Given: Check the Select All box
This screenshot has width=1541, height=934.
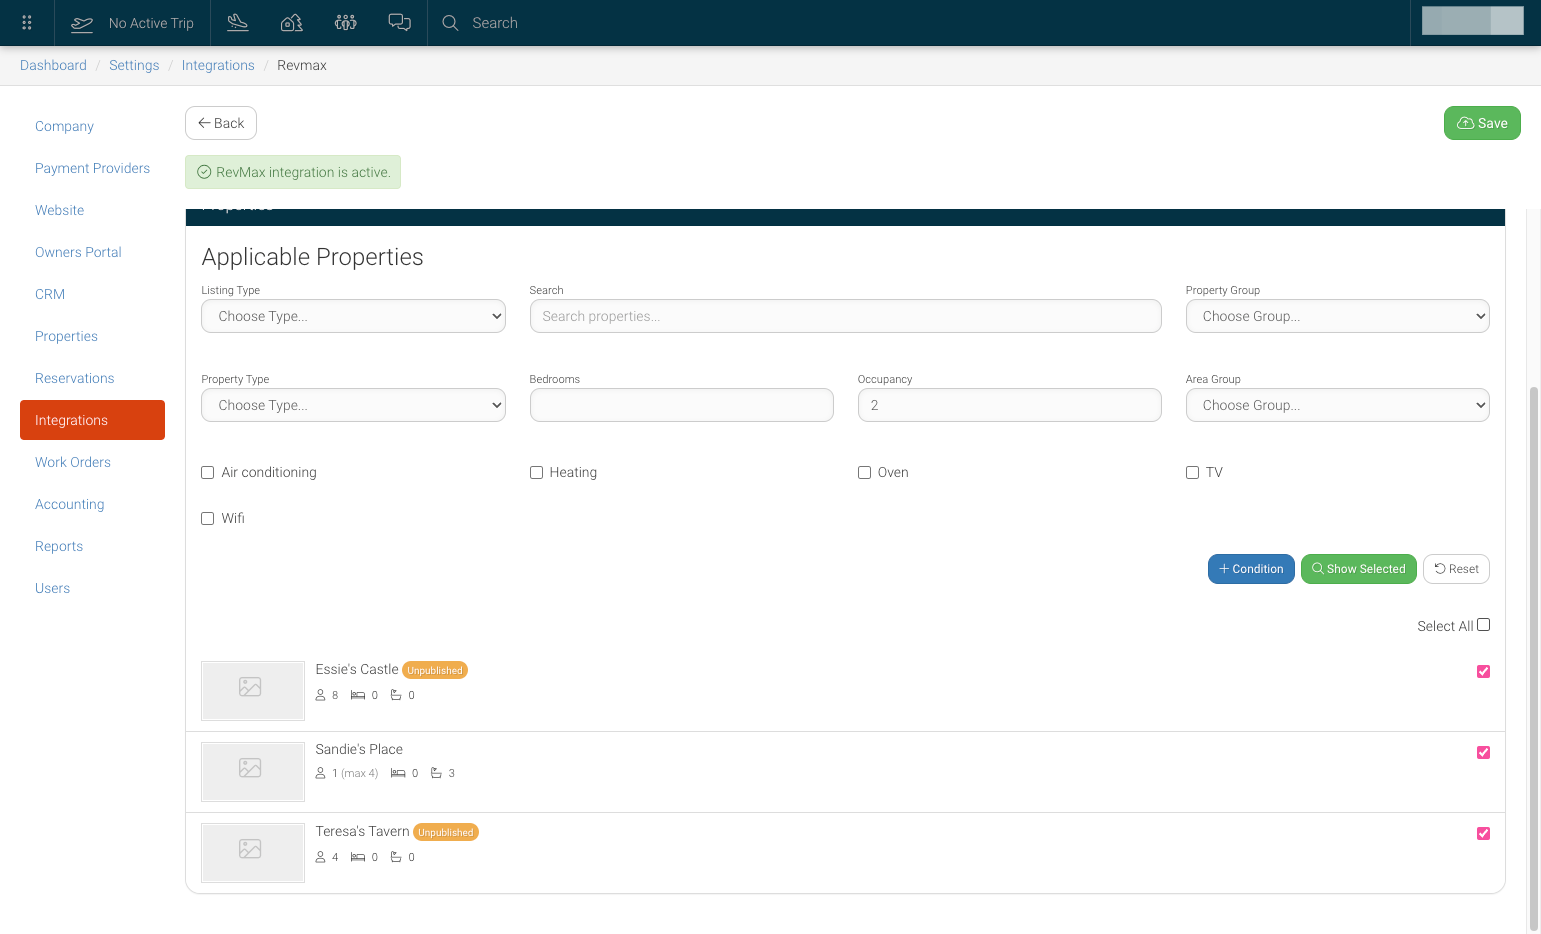Looking at the screenshot, I should click(1483, 625).
